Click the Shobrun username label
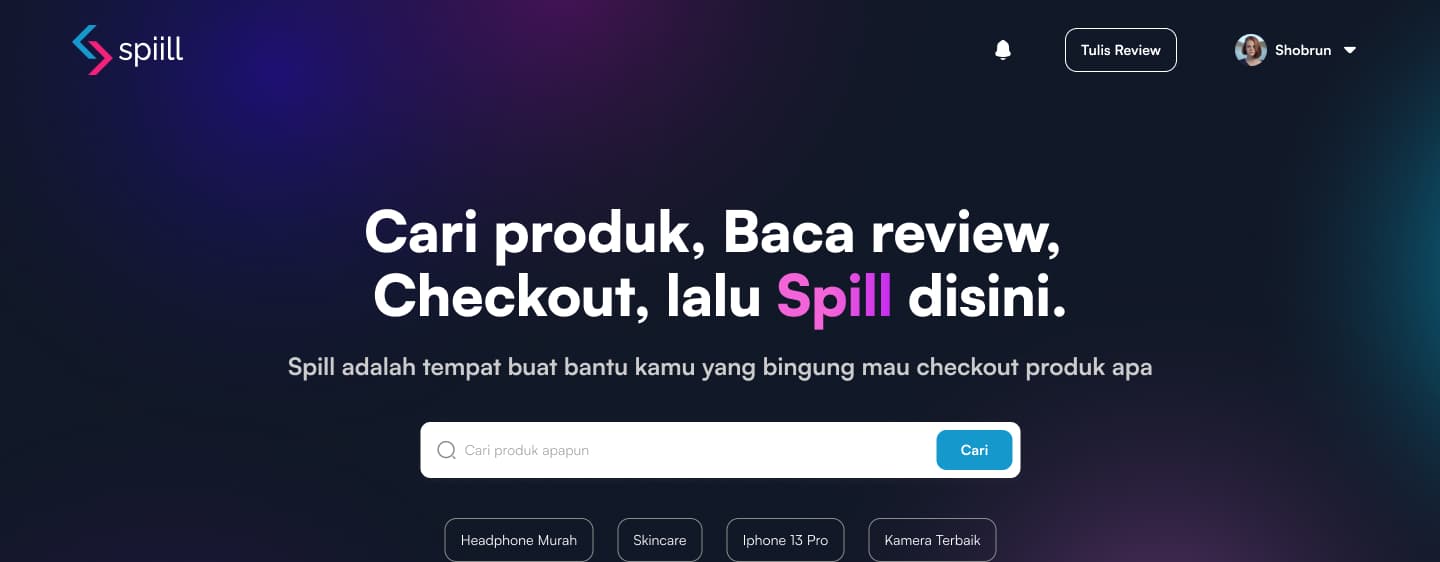Screen dimensions: 1440x562 coord(1303,50)
